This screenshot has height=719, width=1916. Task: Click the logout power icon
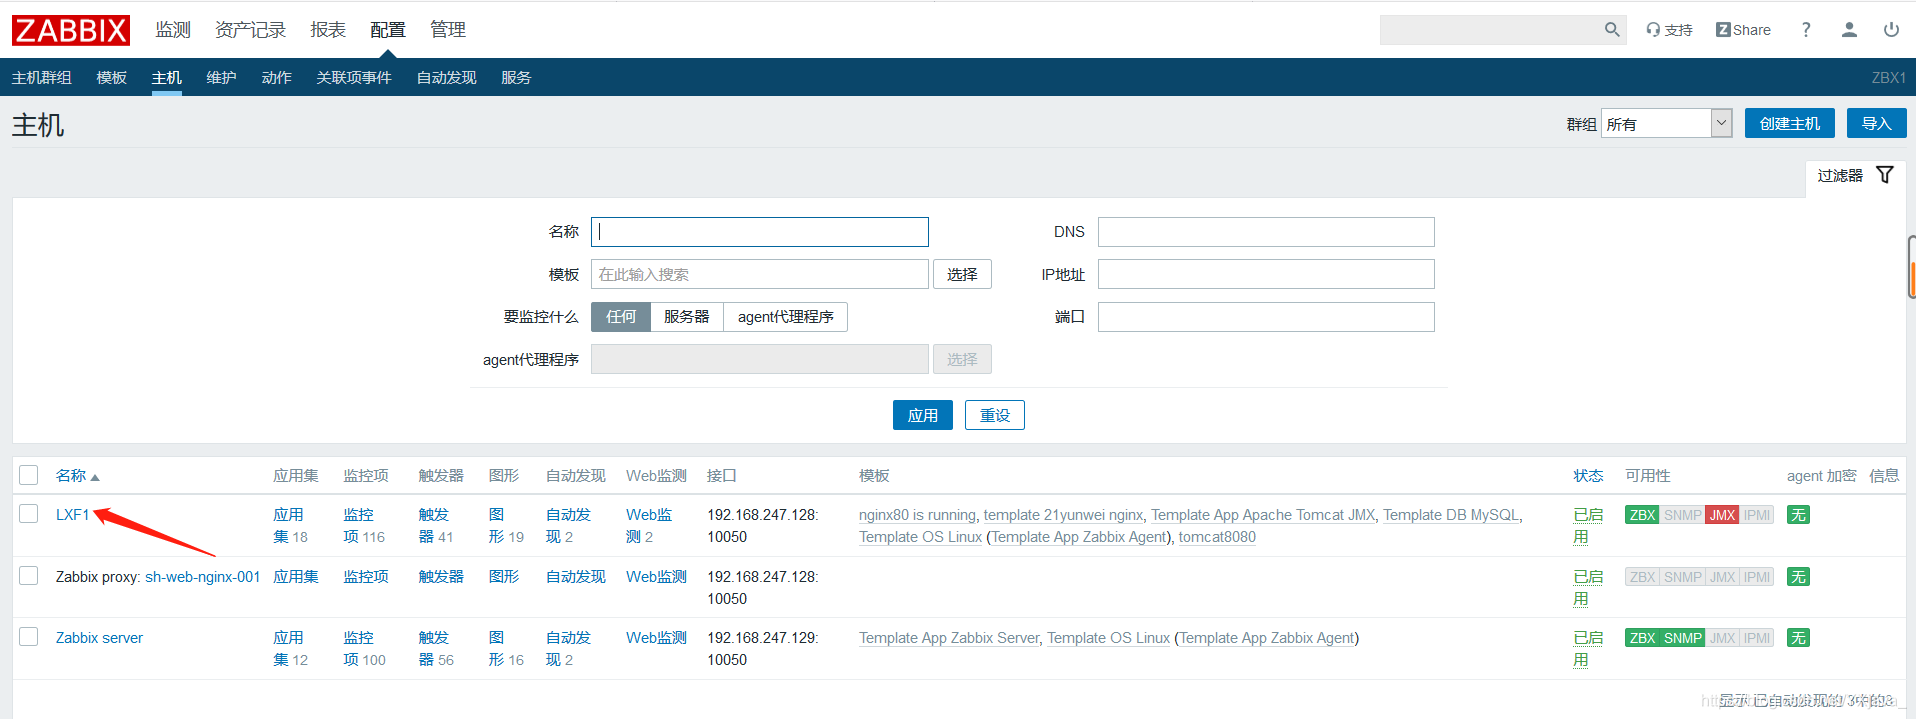1891,30
